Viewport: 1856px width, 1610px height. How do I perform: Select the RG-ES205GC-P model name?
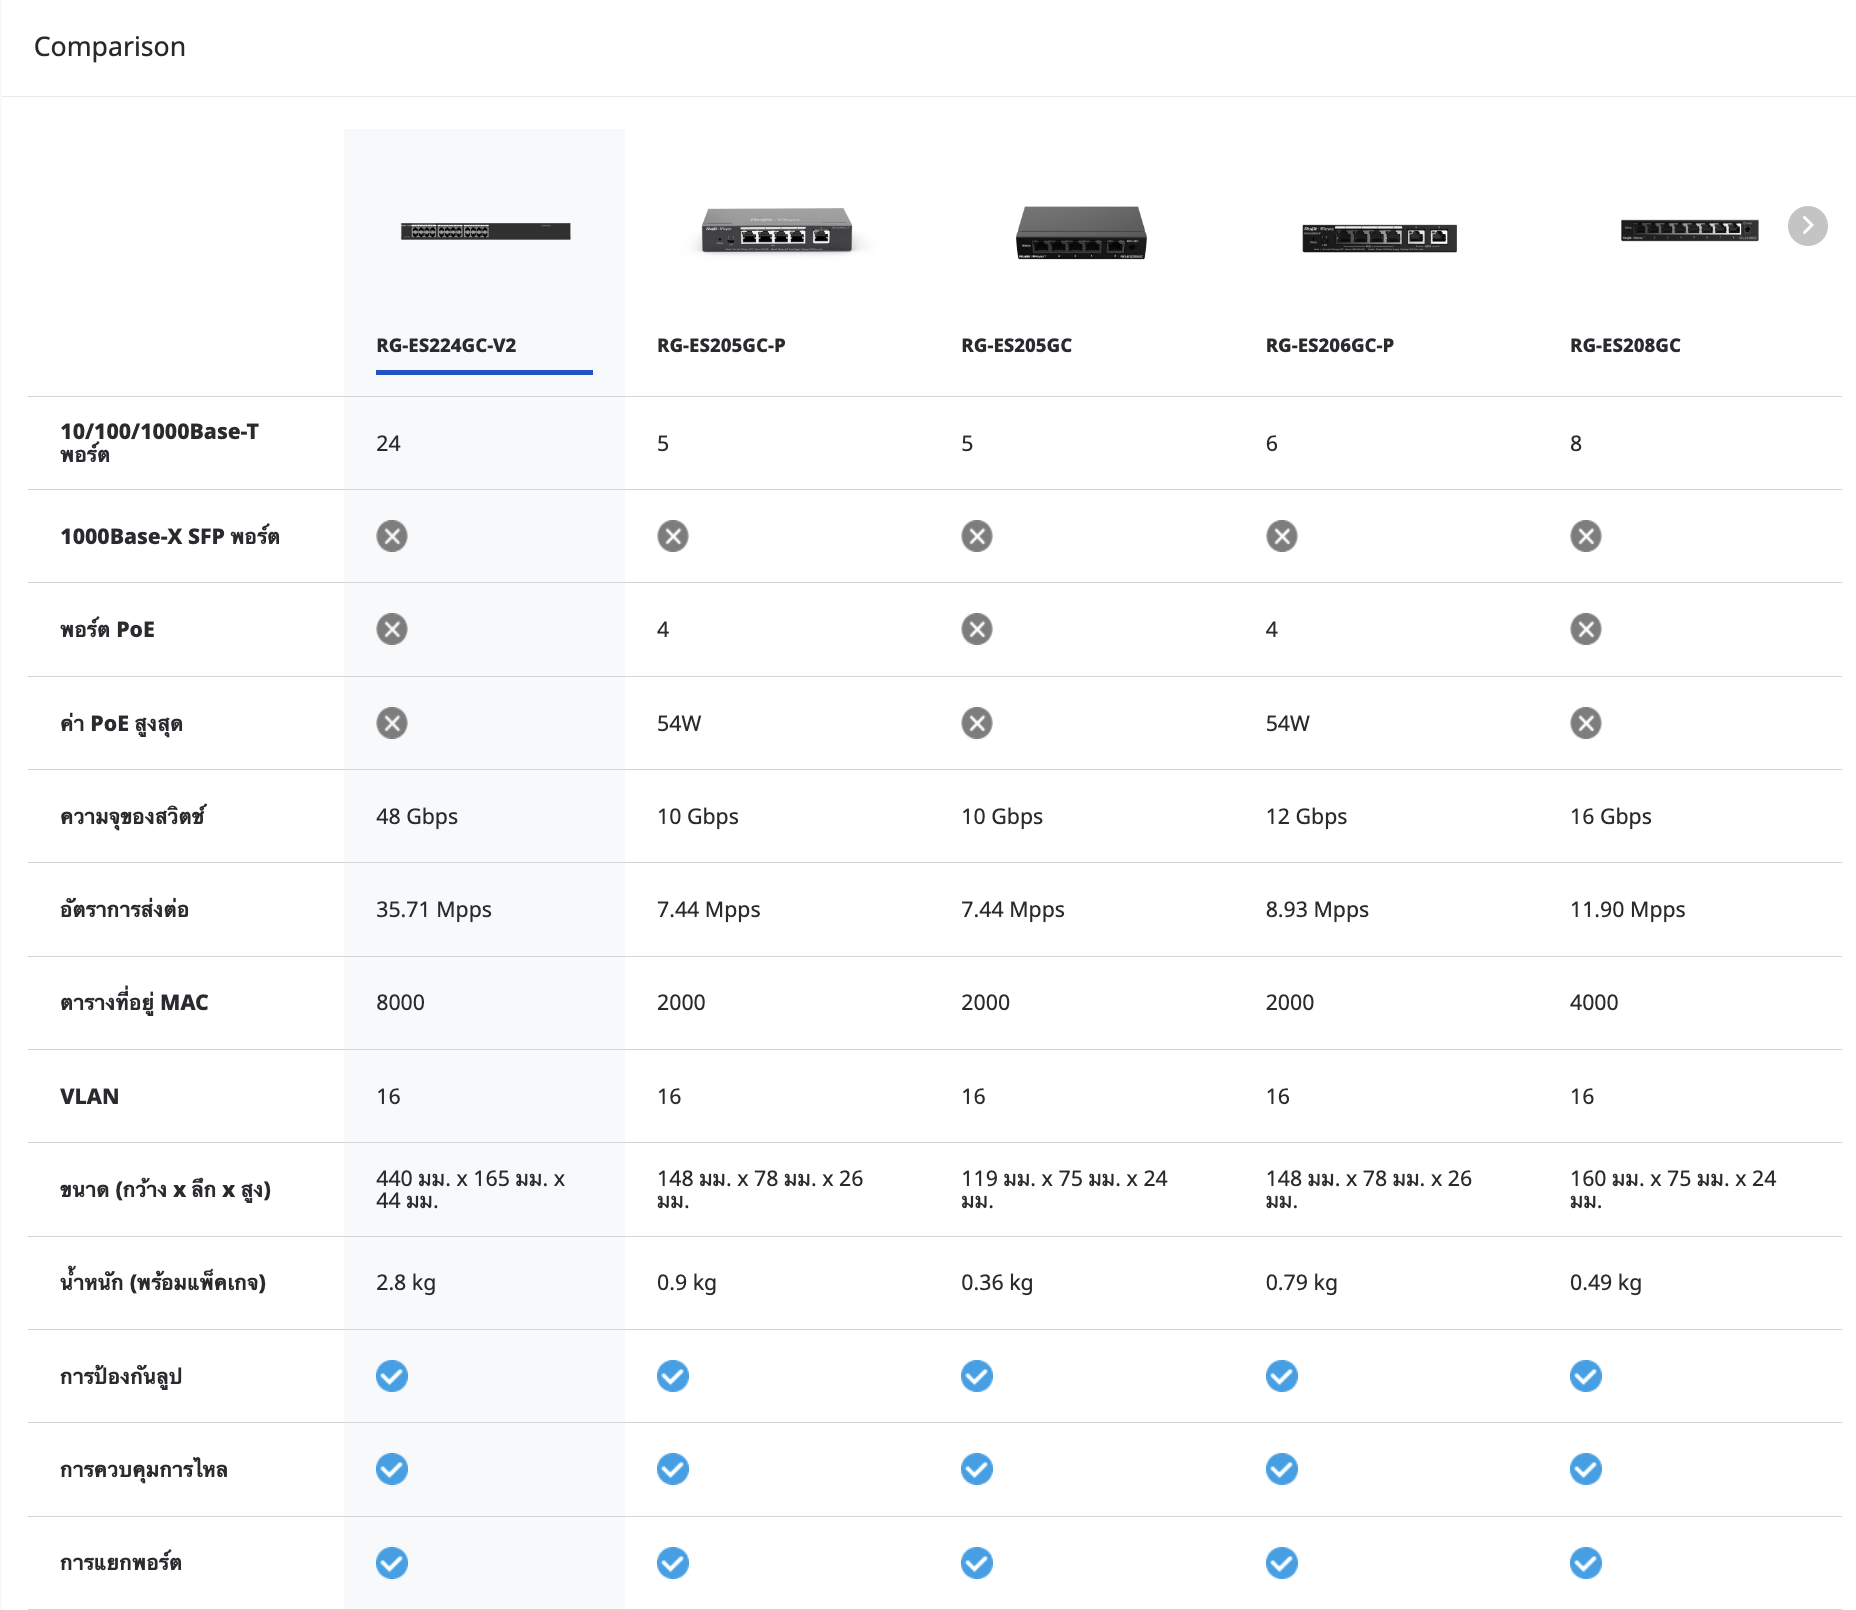coord(721,345)
